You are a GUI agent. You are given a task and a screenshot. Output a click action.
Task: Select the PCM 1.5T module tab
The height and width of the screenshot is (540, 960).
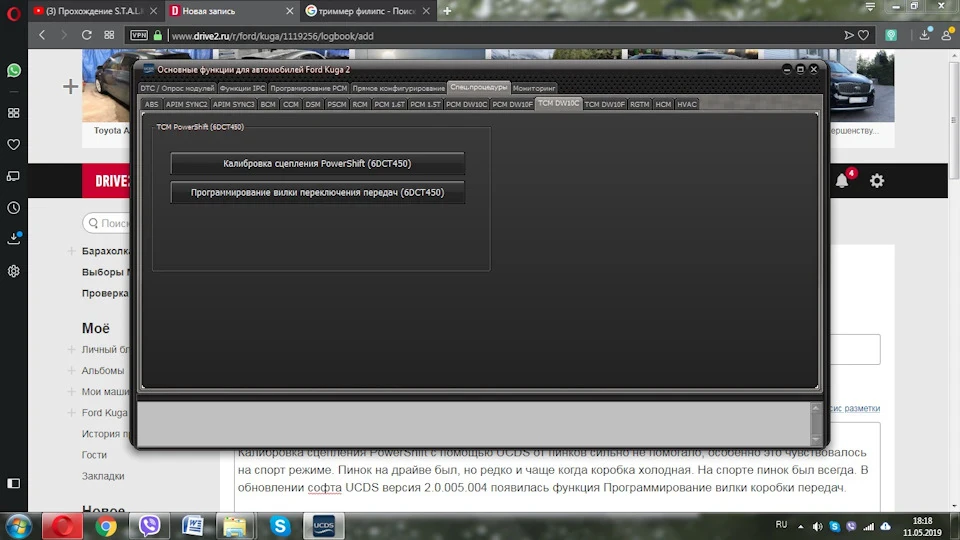point(426,104)
